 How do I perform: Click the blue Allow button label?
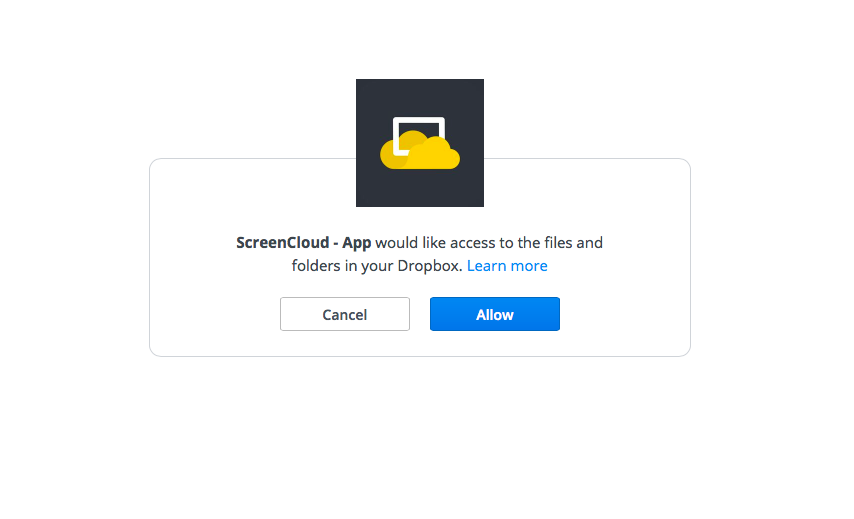pos(495,315)
